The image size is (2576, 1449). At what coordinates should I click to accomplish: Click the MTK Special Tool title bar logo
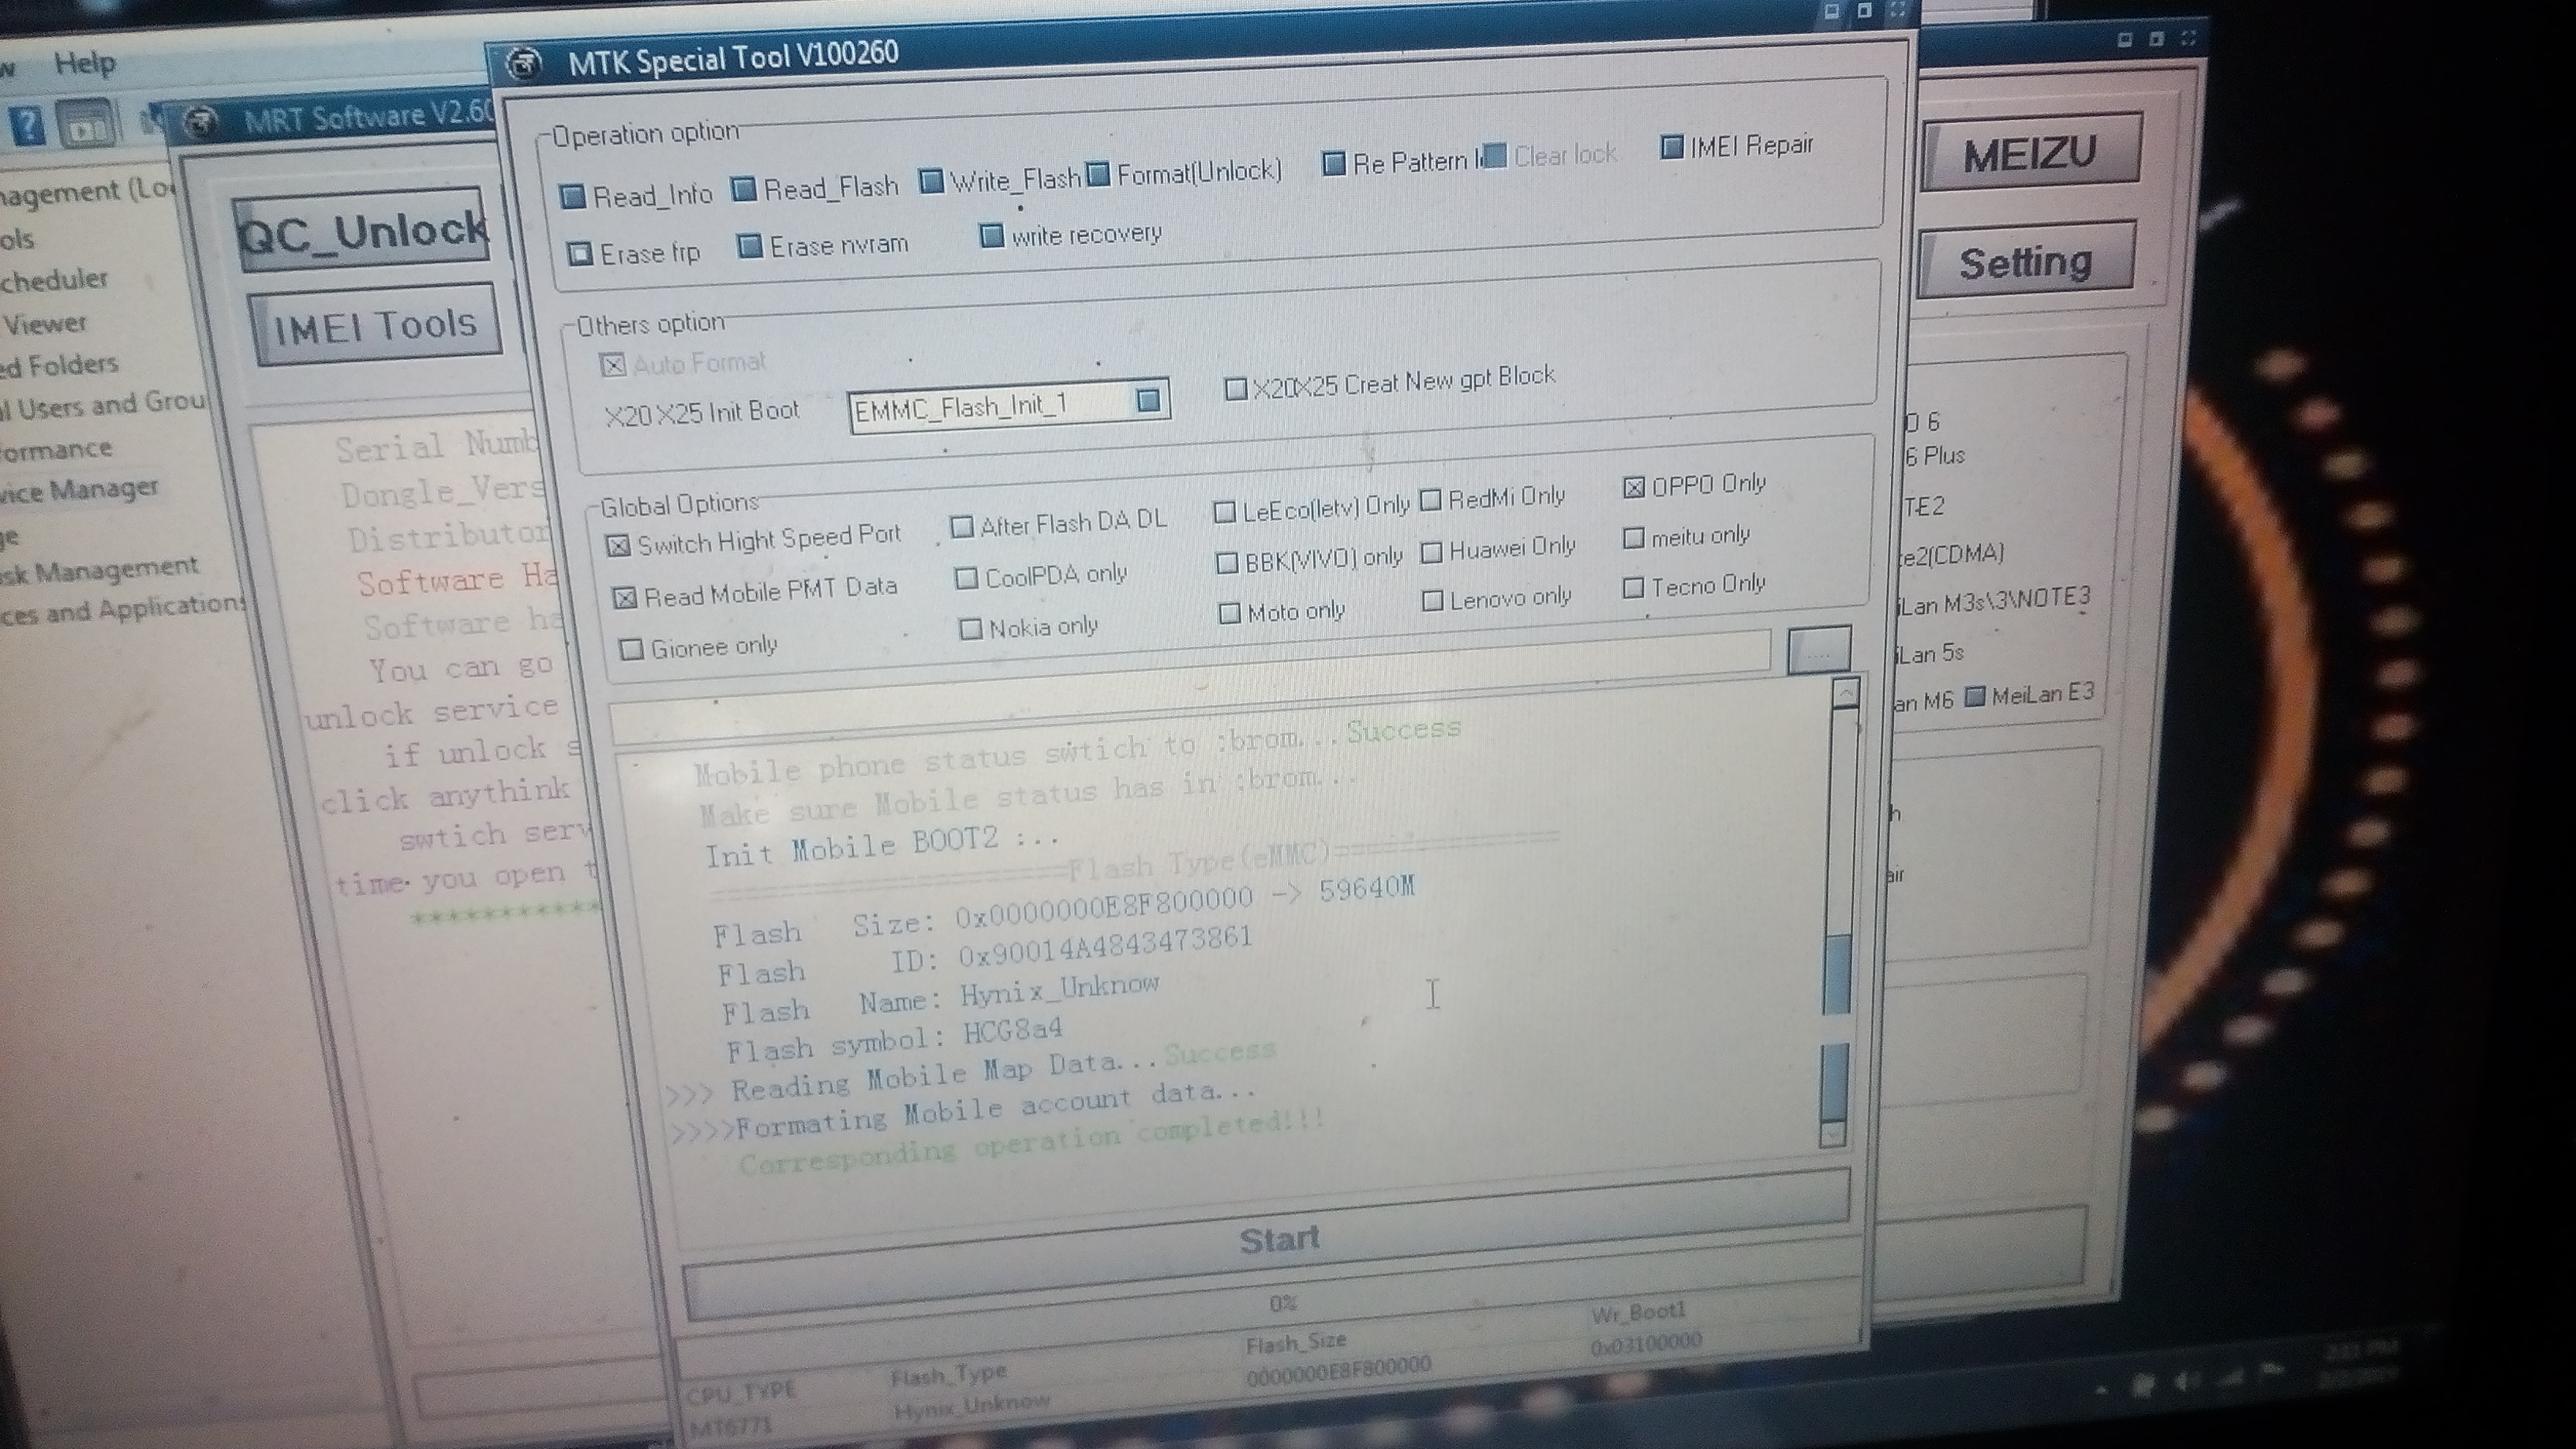pos(523,66)
